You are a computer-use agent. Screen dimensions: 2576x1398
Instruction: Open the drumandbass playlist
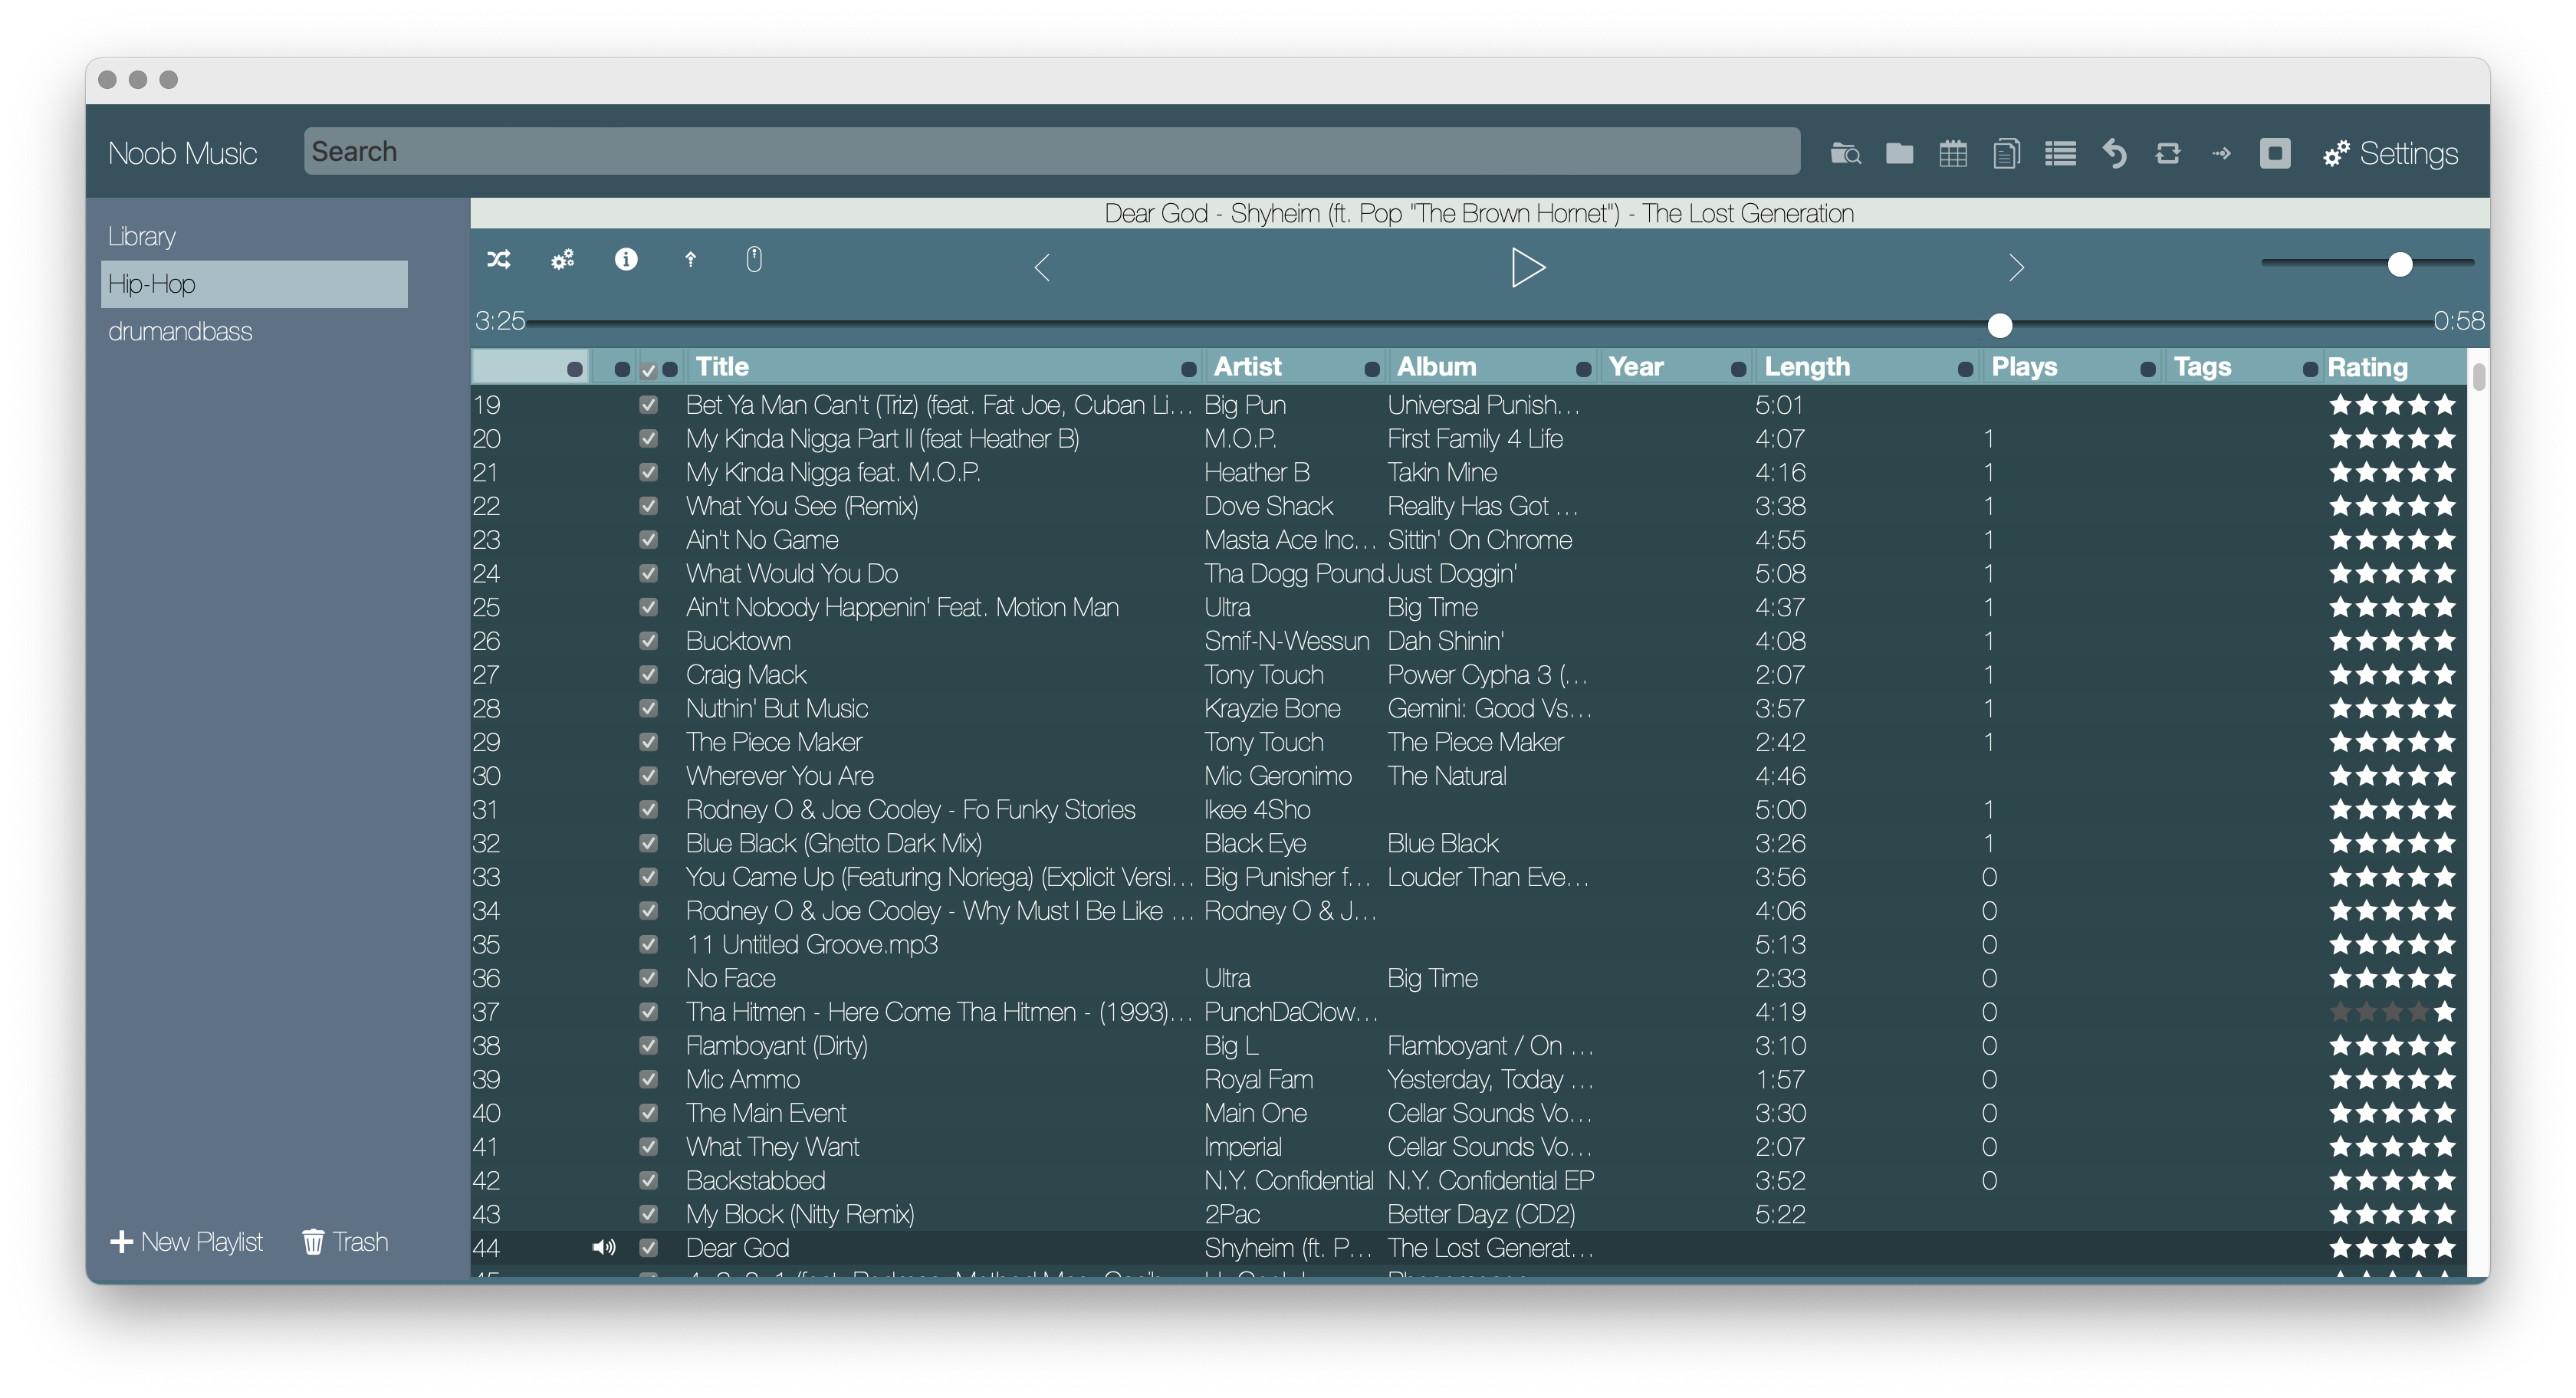(x=180, y=331)
